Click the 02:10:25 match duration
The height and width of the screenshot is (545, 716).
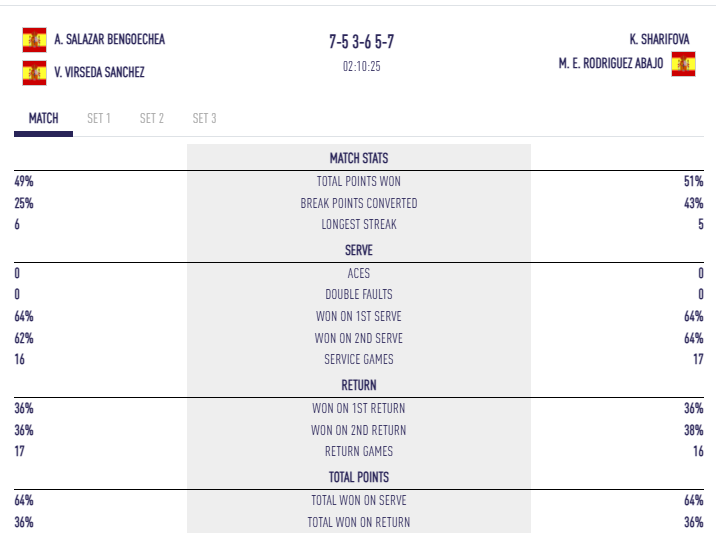(x=362, y=67)
